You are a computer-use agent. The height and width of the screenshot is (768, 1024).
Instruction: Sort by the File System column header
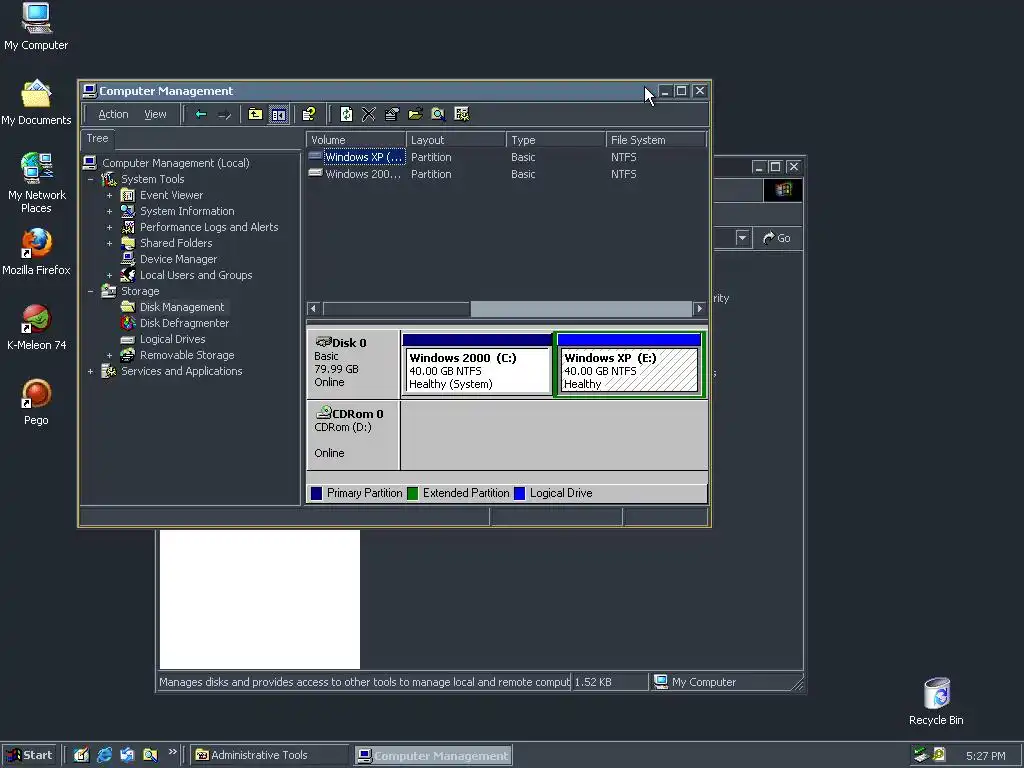point(656,140)
